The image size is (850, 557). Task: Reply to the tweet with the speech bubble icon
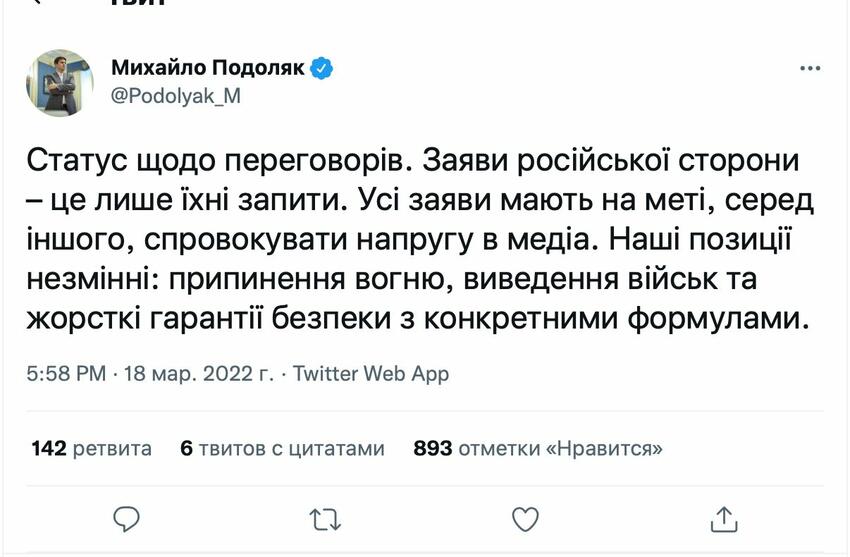(x=127, y=518)
